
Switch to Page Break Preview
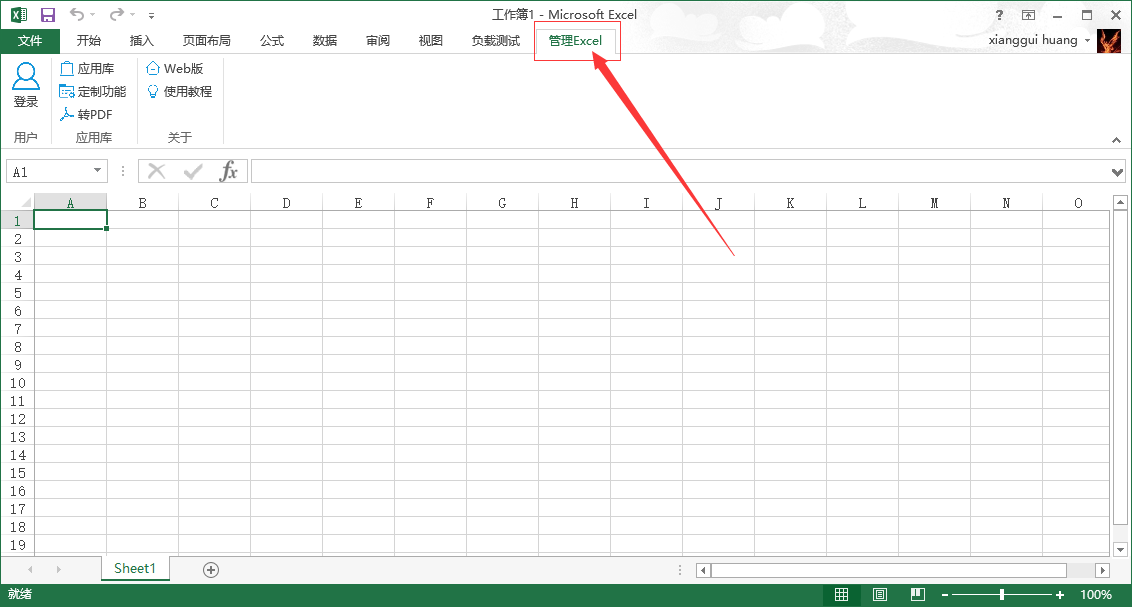pyautogui.click(x=918, y=595)
